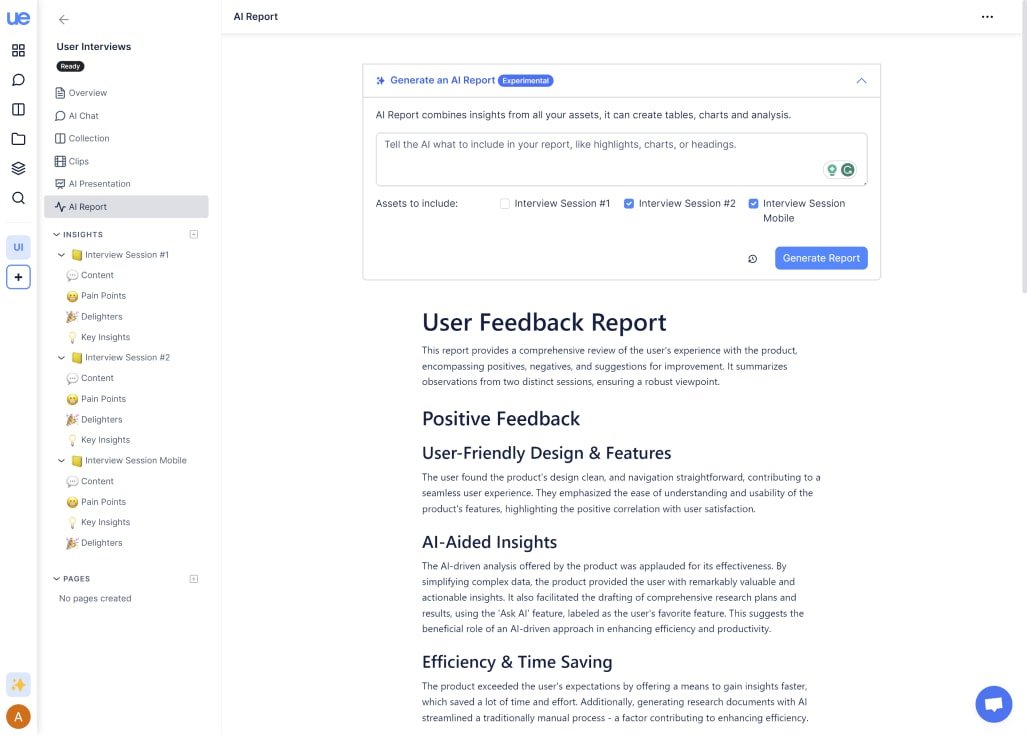Click the back arrow above User Interviews

[x=64, y=19]
